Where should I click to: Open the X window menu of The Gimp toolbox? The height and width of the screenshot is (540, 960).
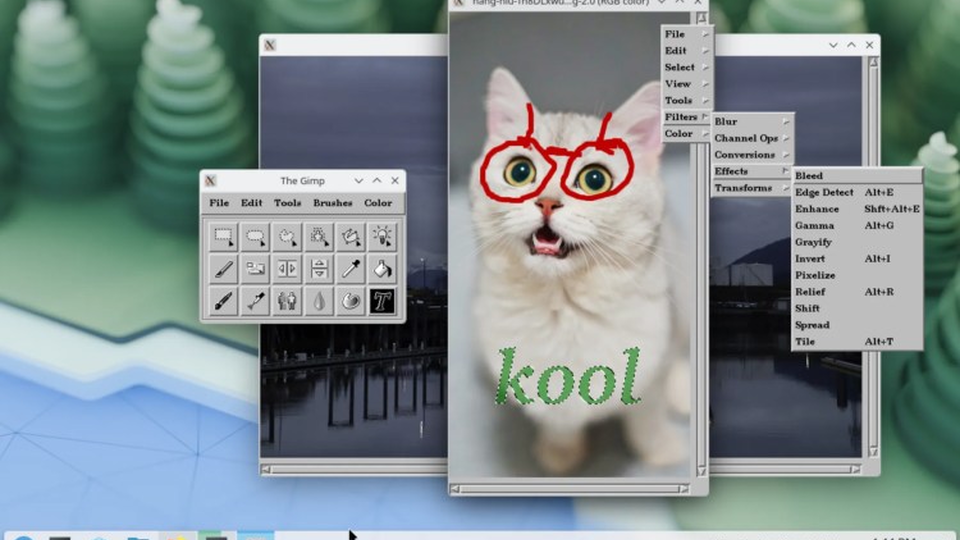click(211, 181)
